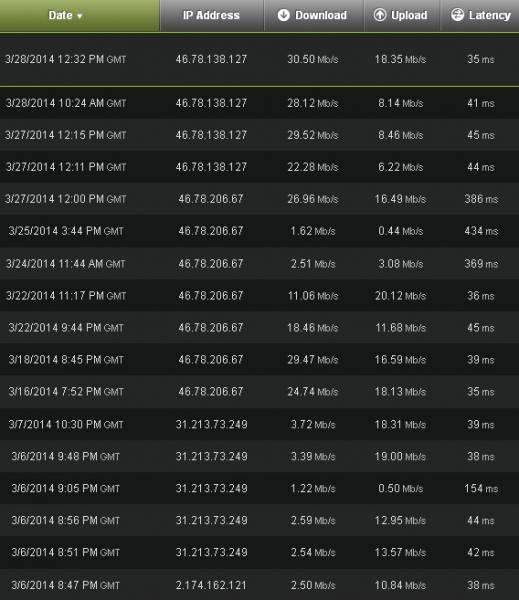Sort results by Download column

tap(314, 16)
